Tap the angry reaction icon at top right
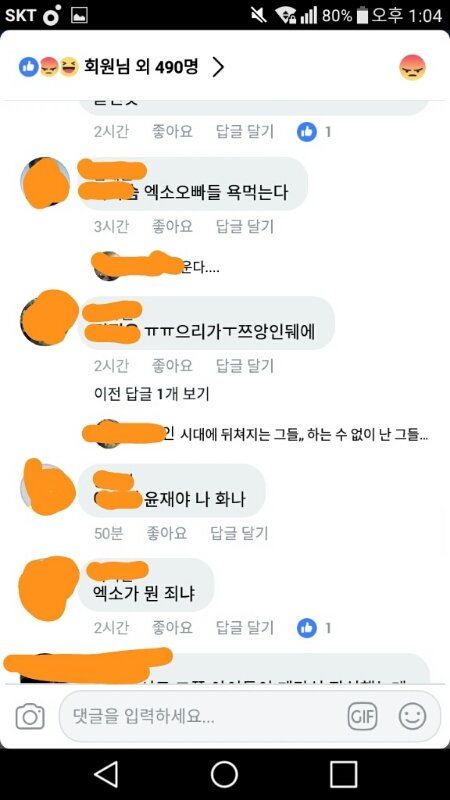This screenshot has height=800, width=450. pos(412,67)
